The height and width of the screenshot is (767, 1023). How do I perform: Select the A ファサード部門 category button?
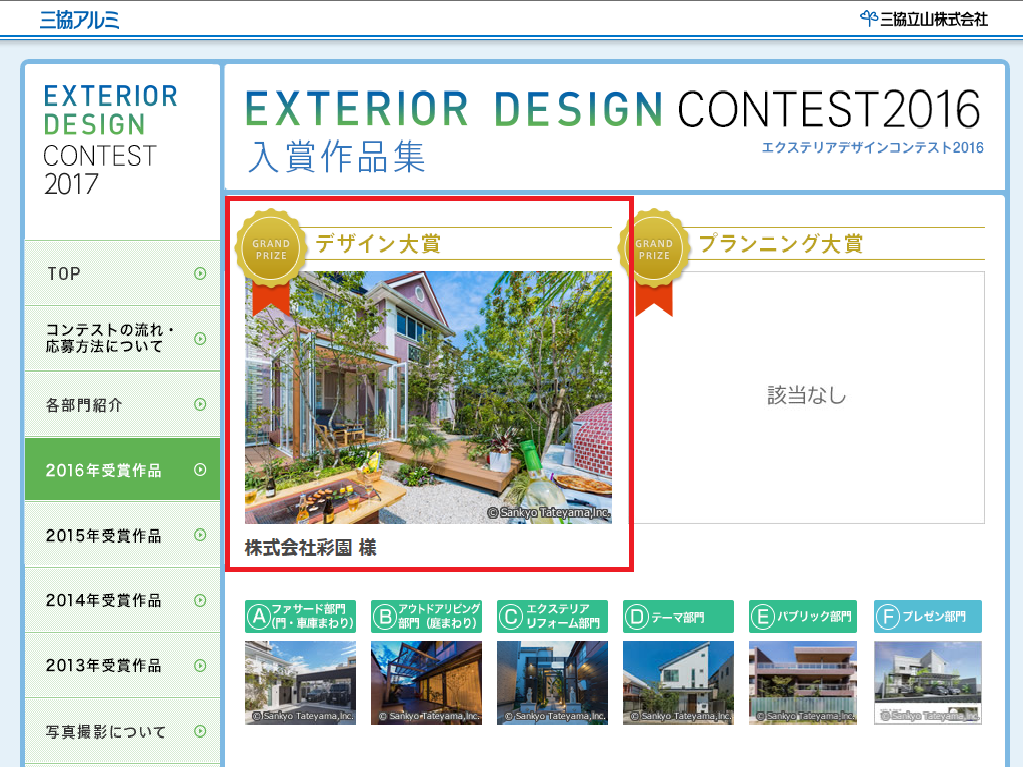[x=300, y=617]
